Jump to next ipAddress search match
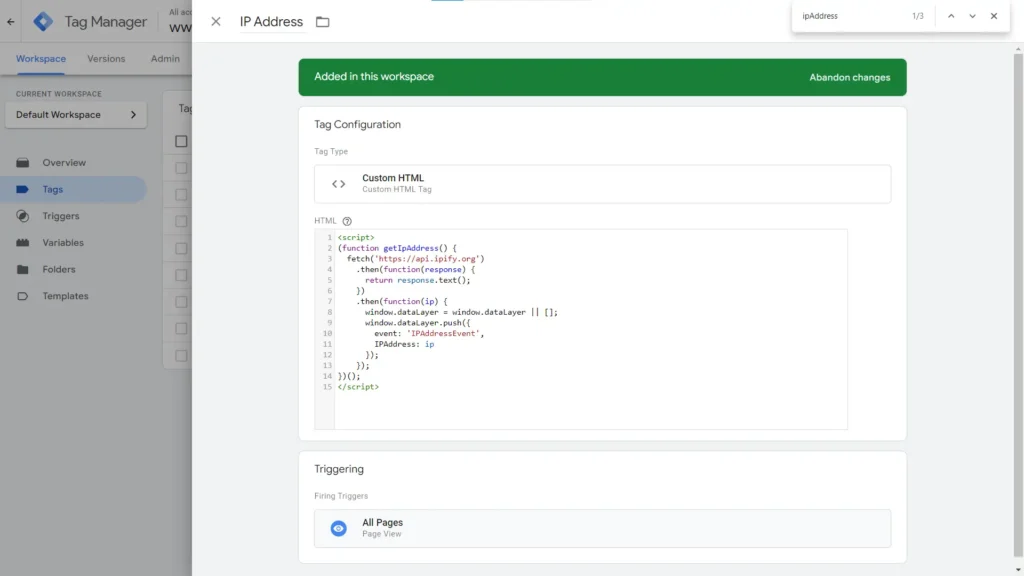Viewport: 1024px width, 576px height. (970, 16)
